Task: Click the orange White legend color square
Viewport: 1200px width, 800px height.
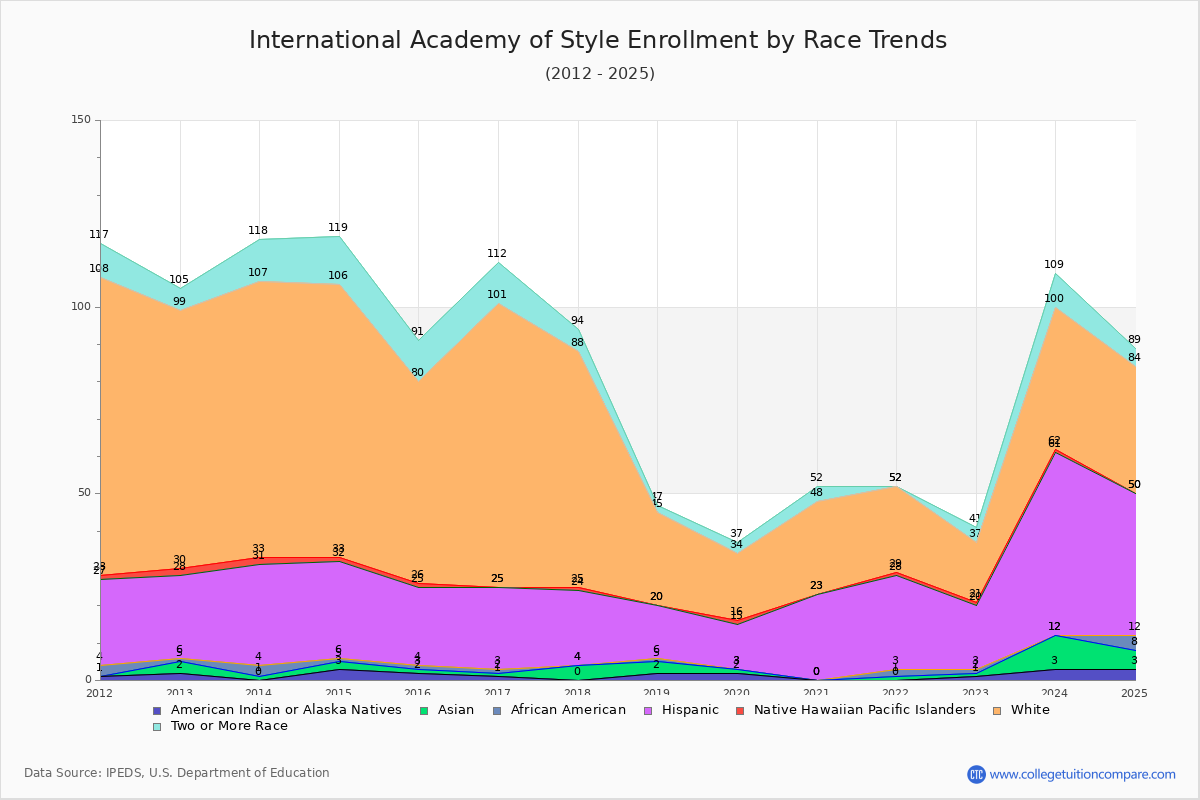Action: coord(999,710)
